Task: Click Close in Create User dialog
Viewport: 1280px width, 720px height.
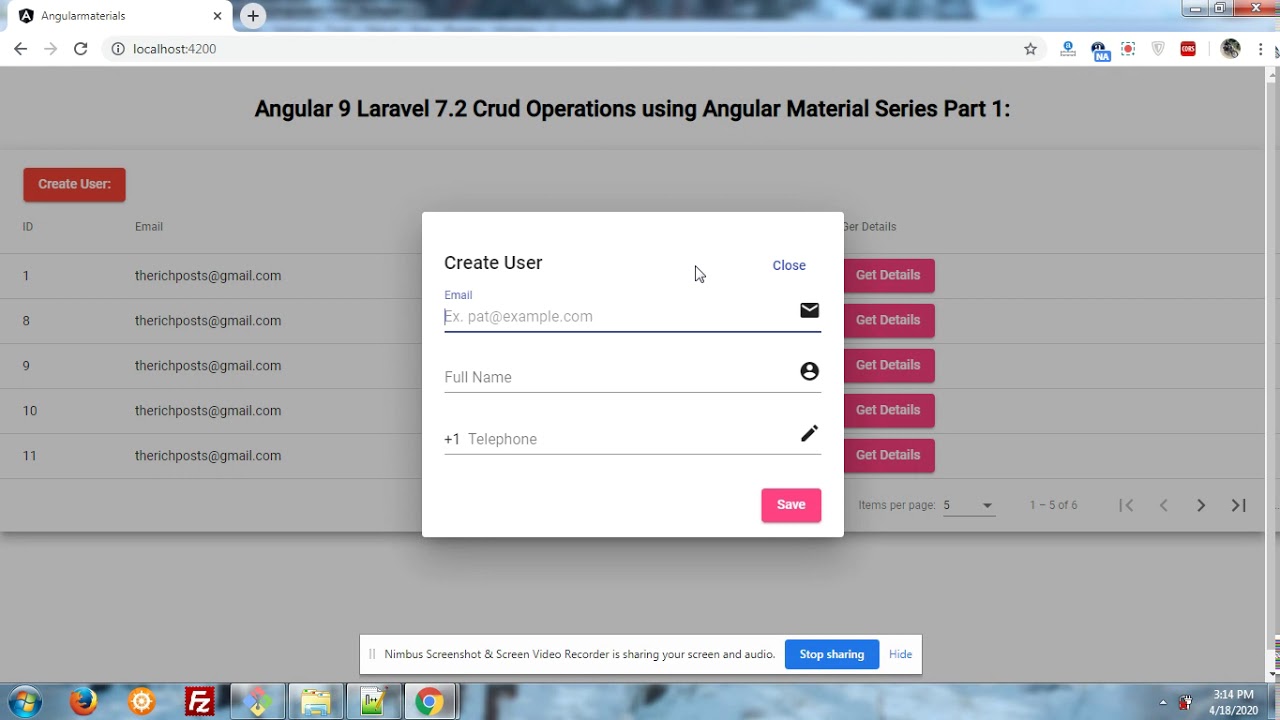Action: [x=789, y=265]
